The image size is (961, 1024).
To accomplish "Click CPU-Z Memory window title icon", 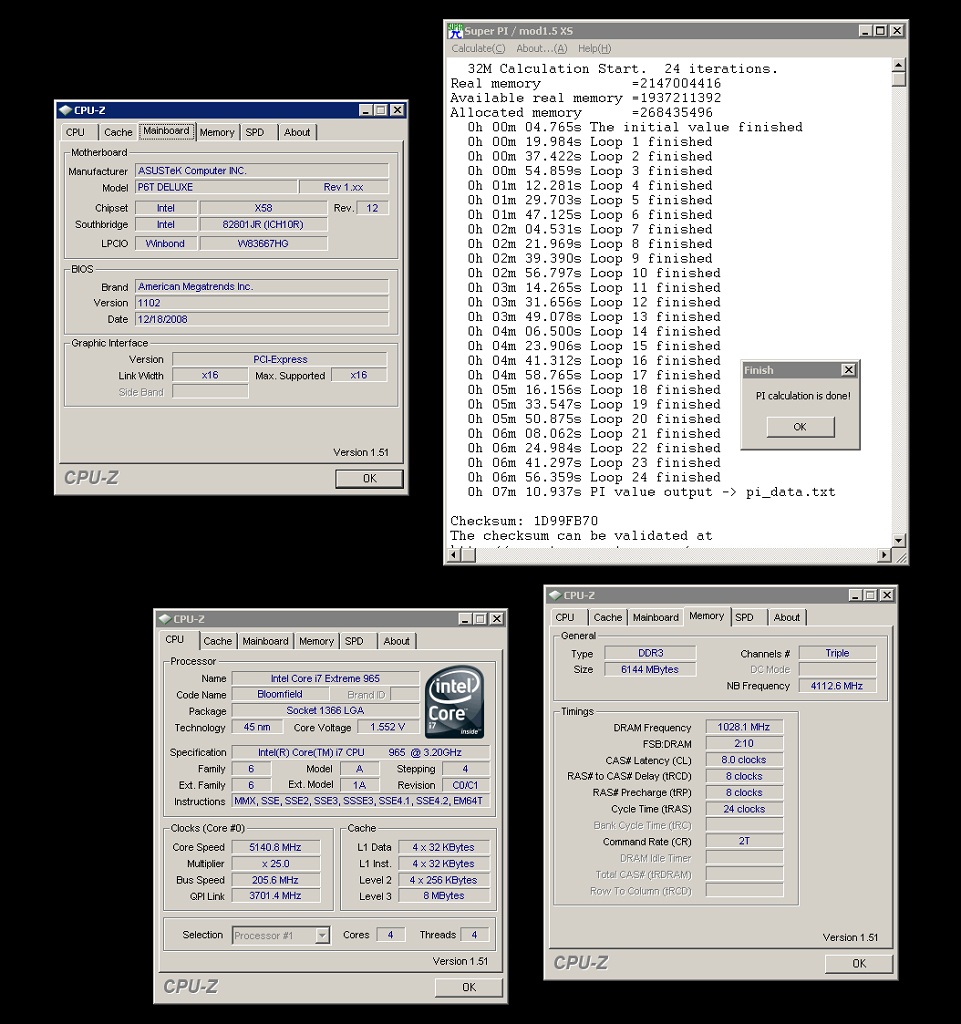I will [x=555, y=595].
